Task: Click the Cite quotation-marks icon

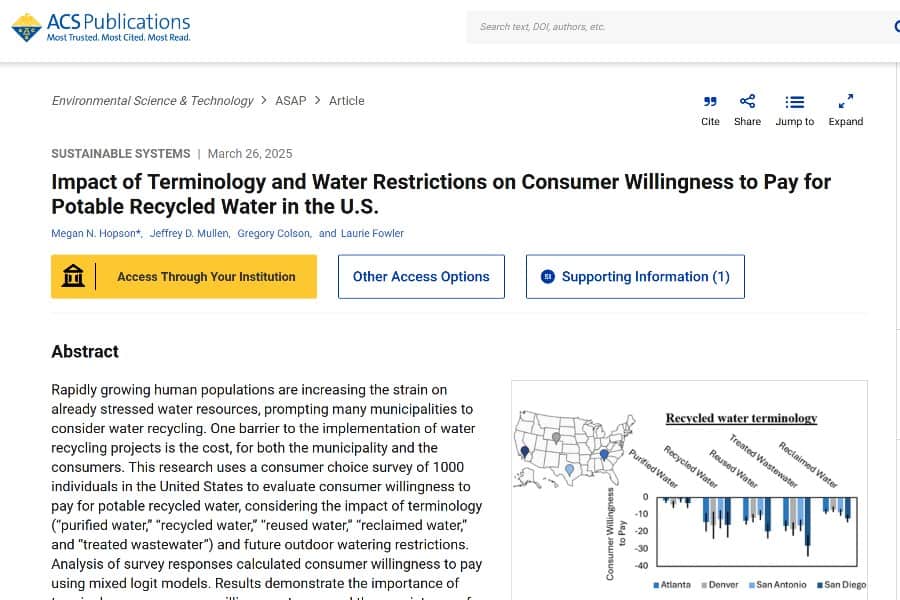Action: pos(710,101)
